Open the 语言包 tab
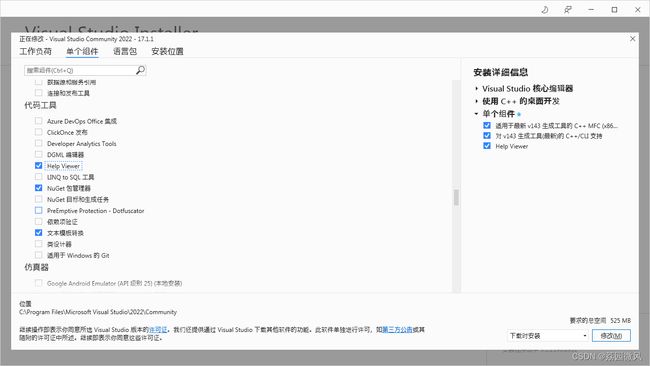The height and width of the screenshot is (366, 650). [125, 51]
